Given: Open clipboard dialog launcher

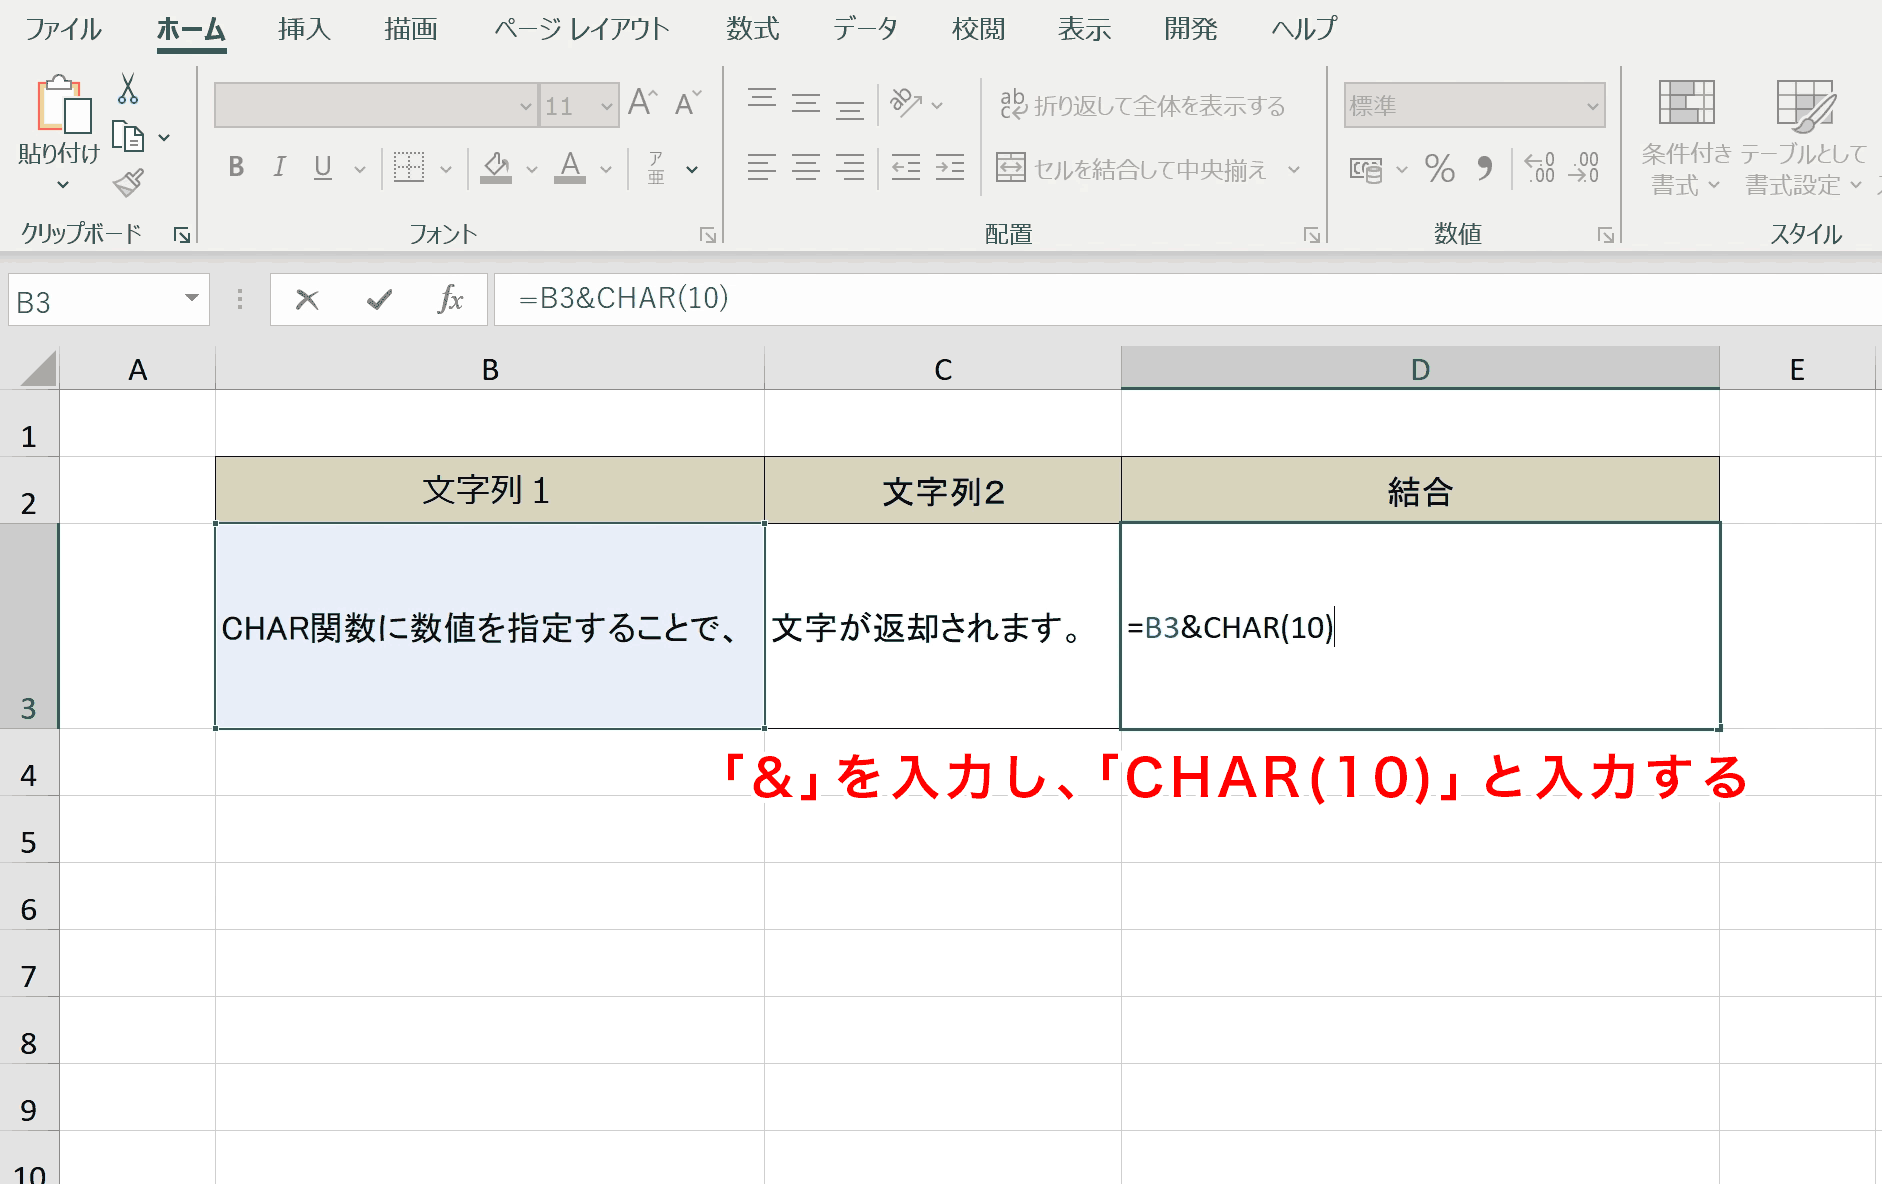Looking at the screenshot, I should (x=182, y=235).
